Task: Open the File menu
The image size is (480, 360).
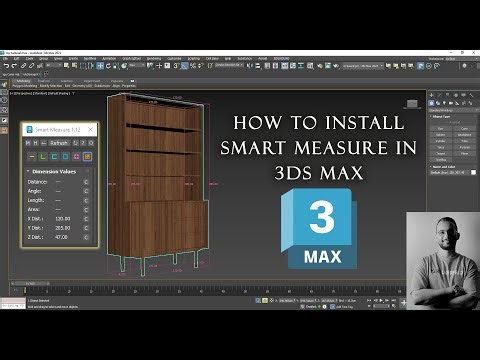Action: point(5,59)
